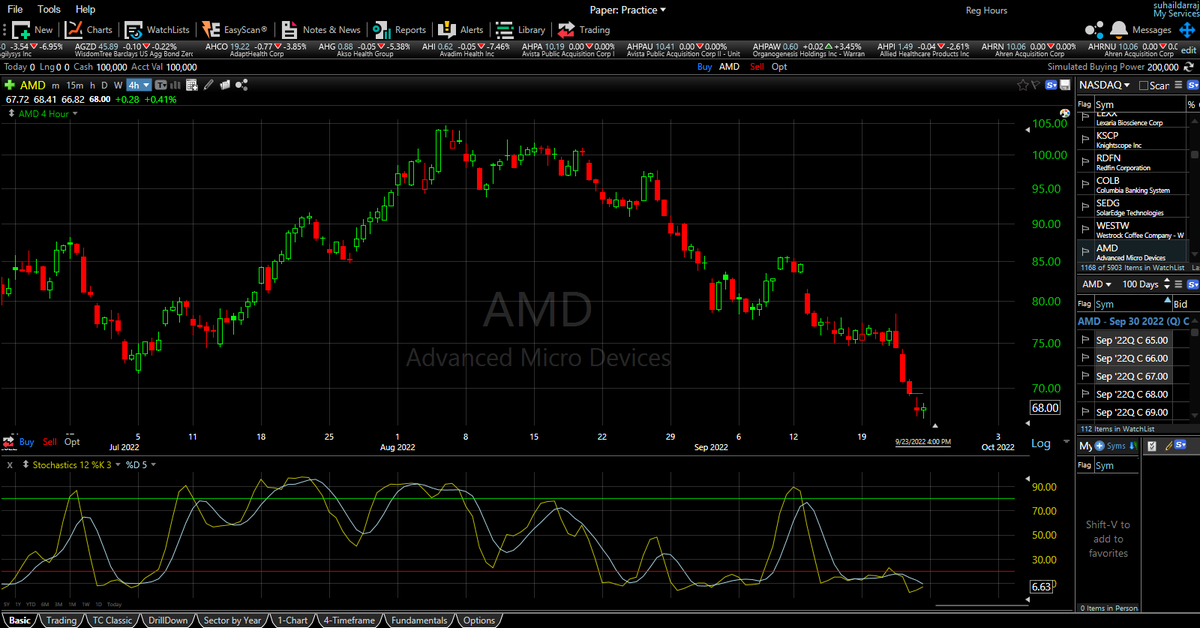Toggle the flag for SEDG row

(x=1084, y=207)
